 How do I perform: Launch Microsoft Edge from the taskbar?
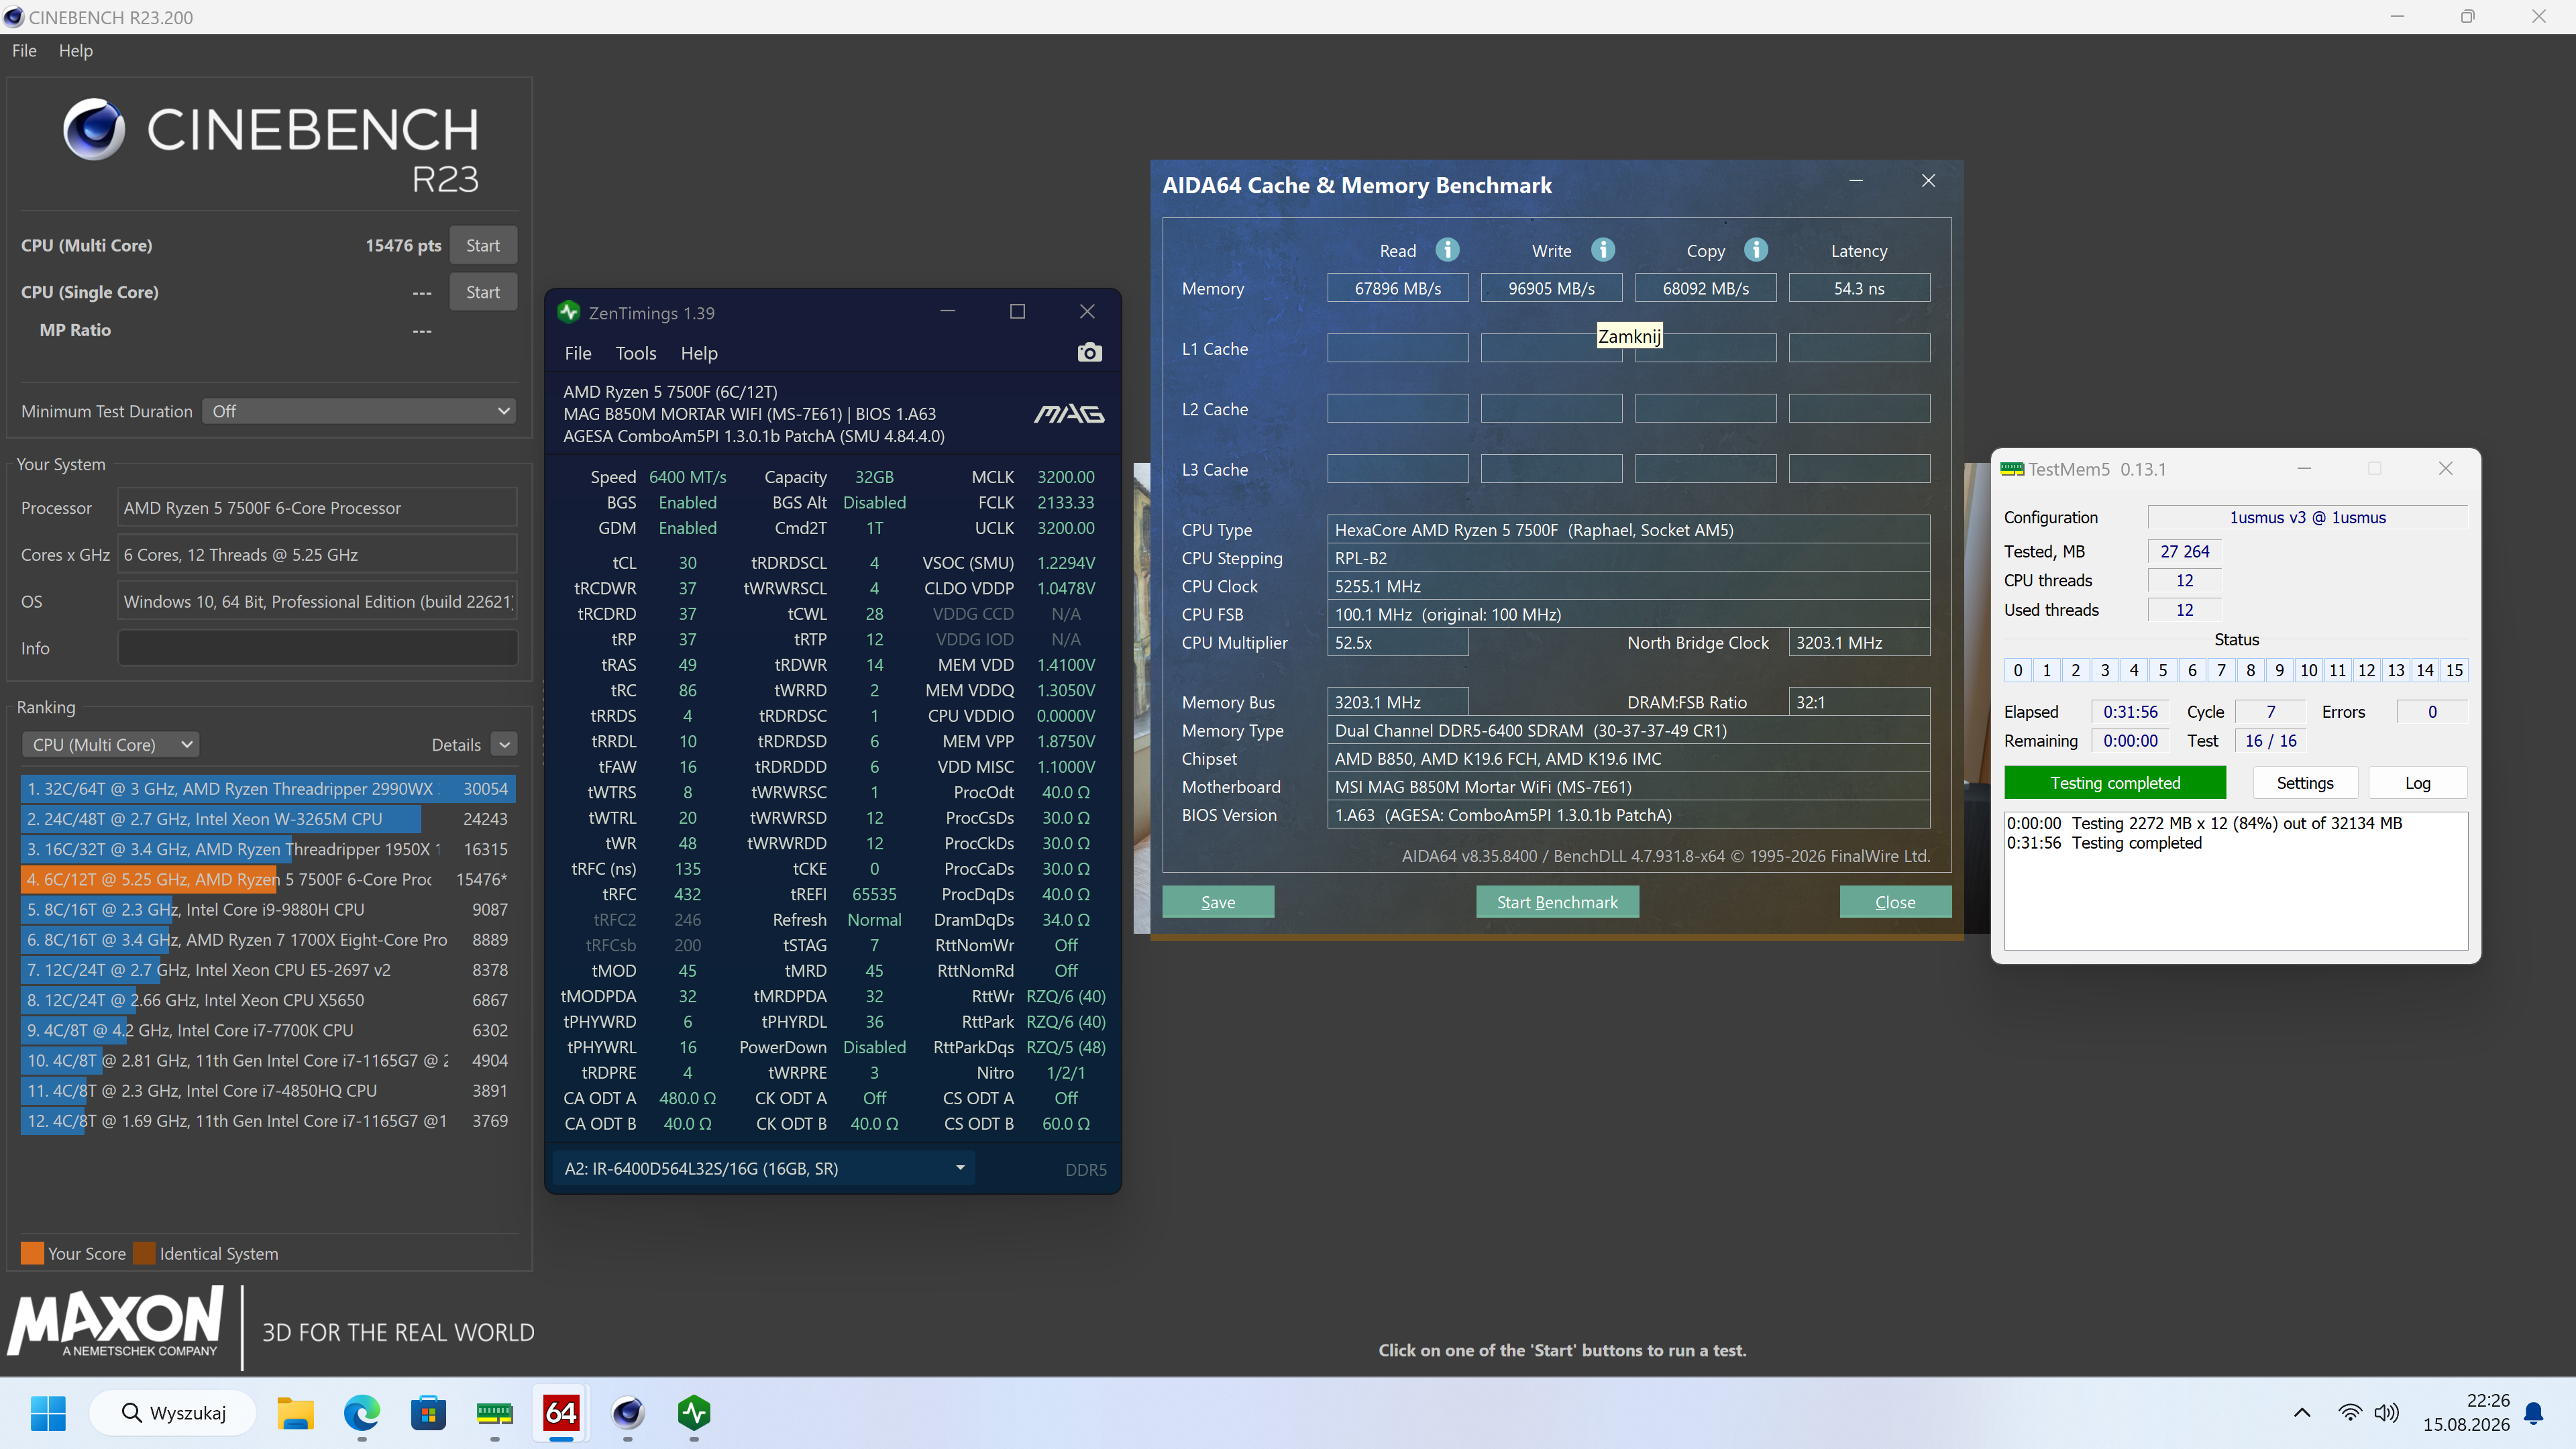click(x=362, y=1412)
